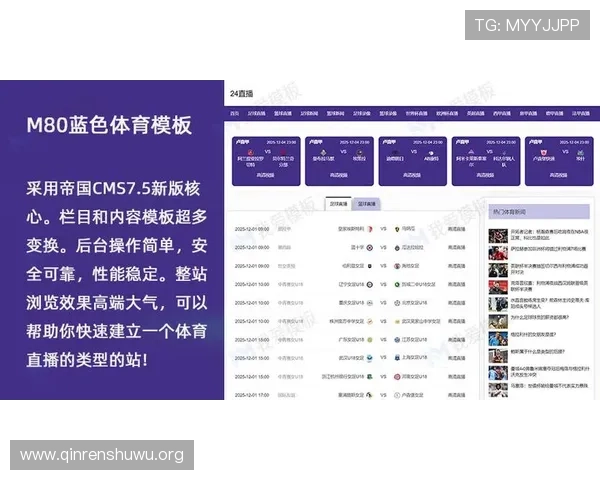
Task: Click the 24直播 site logo
Action: (241, 93)
